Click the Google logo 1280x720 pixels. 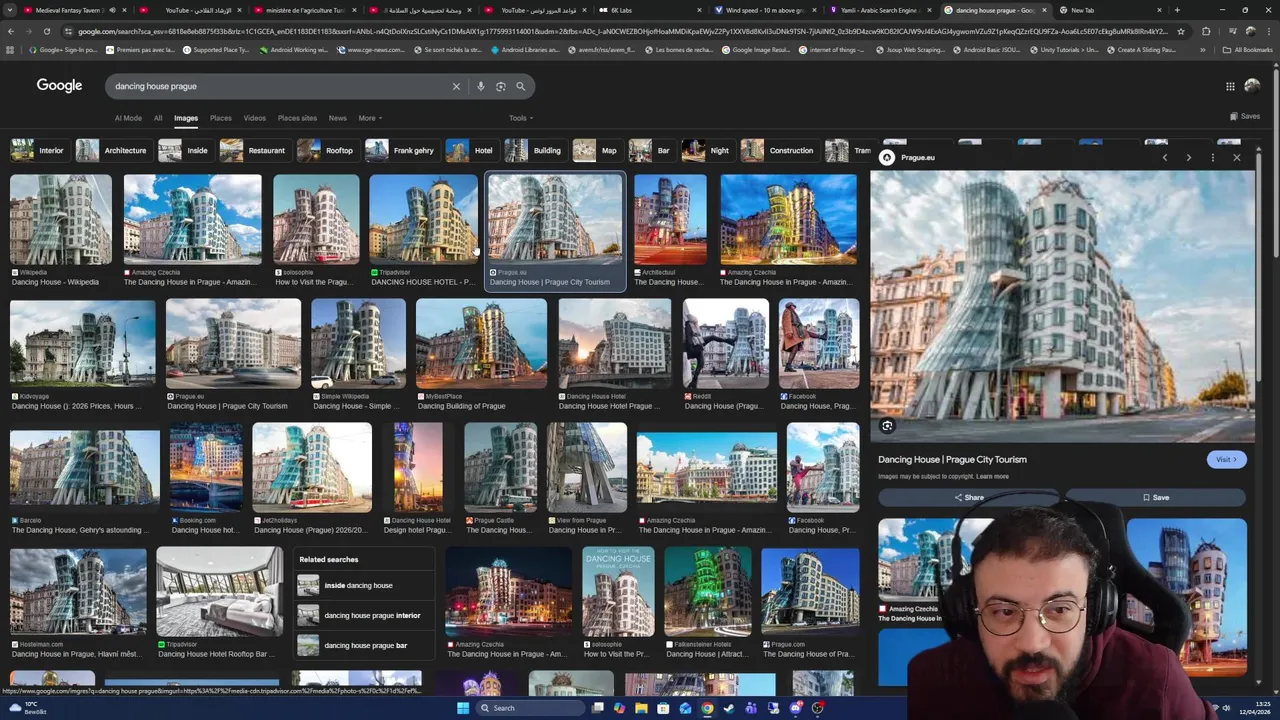60,86
